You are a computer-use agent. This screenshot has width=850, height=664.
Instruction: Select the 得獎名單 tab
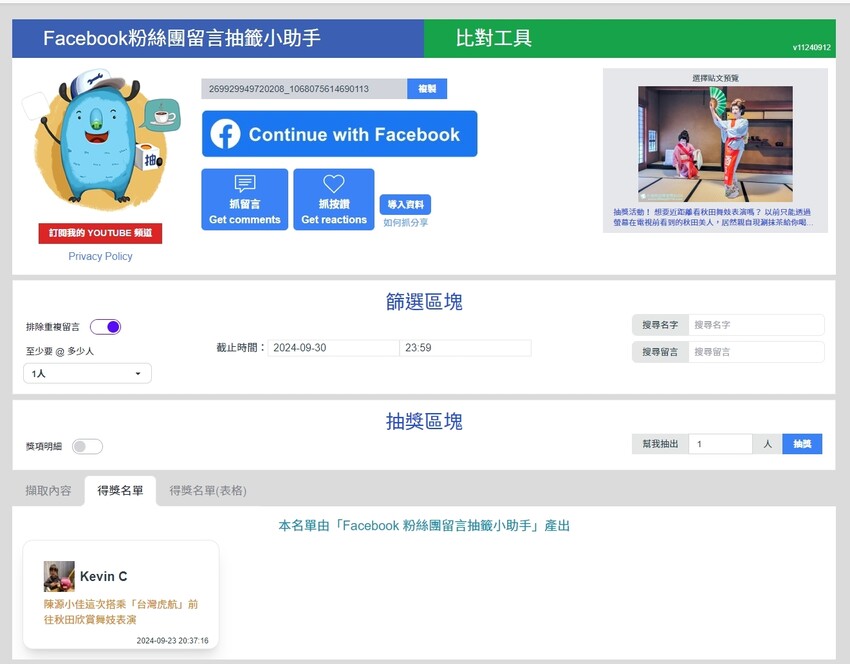click(x=120, y=491)
